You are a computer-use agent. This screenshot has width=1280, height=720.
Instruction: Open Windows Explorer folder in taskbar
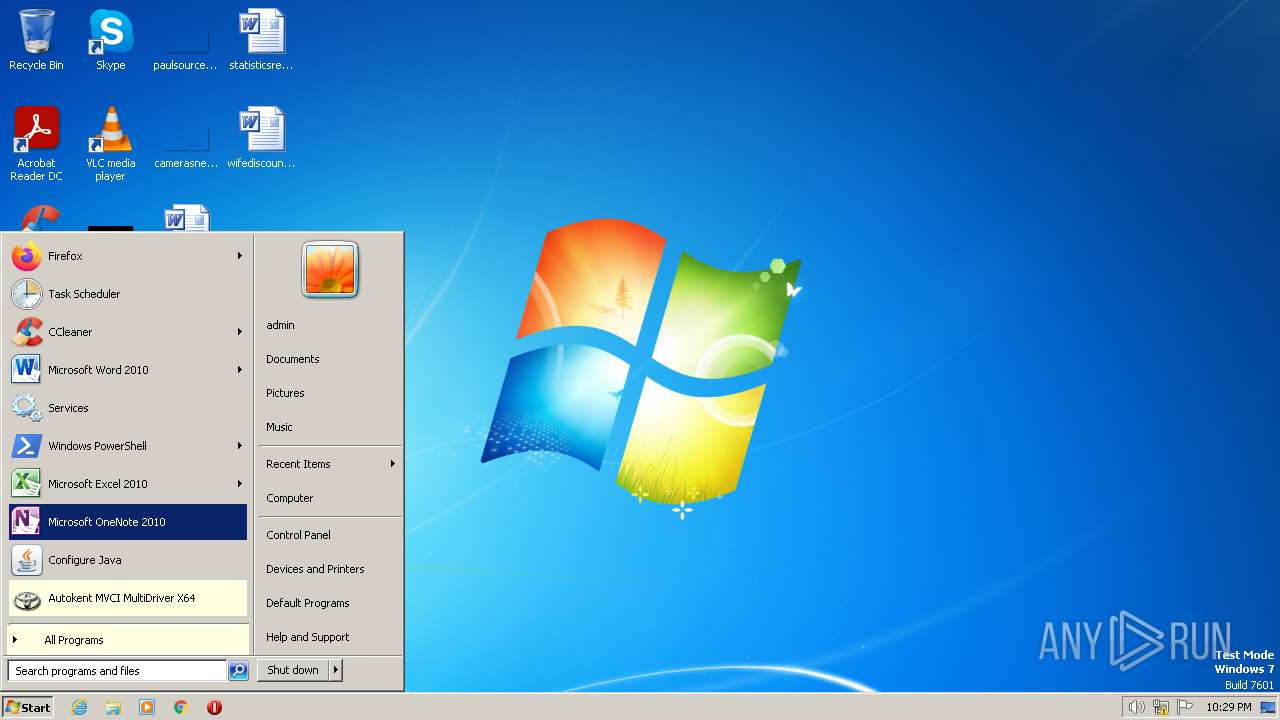pos(113,707)
